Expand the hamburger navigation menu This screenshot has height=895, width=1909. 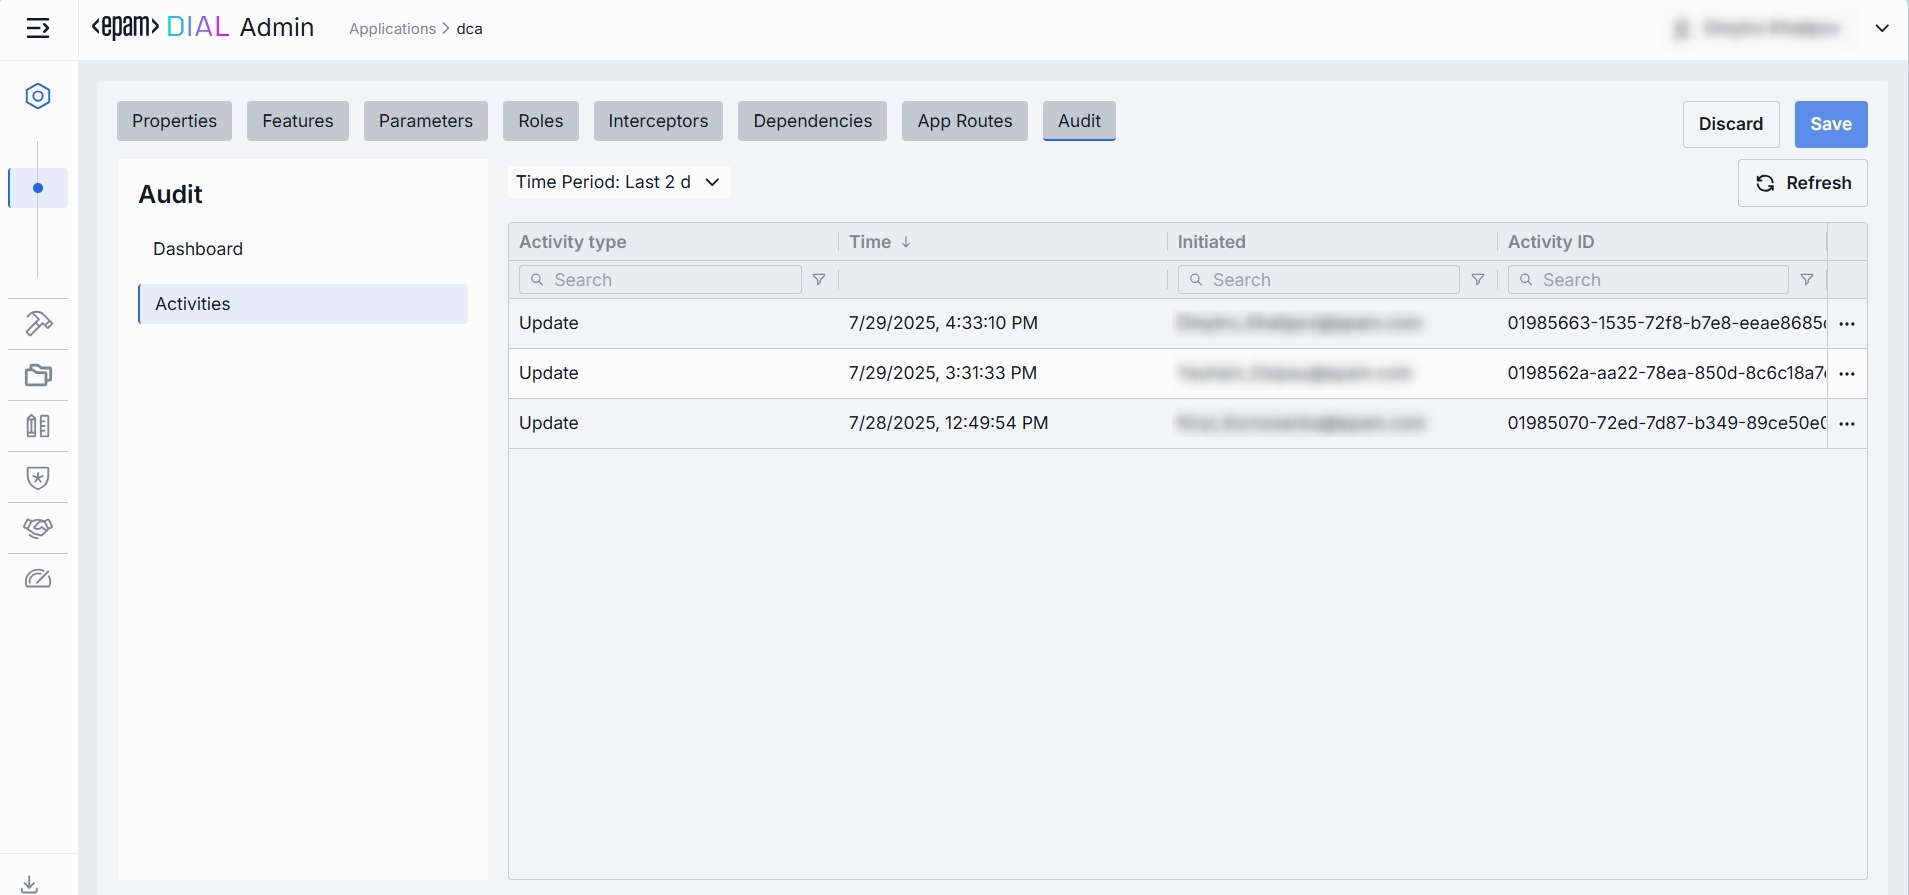pos(38,28)
